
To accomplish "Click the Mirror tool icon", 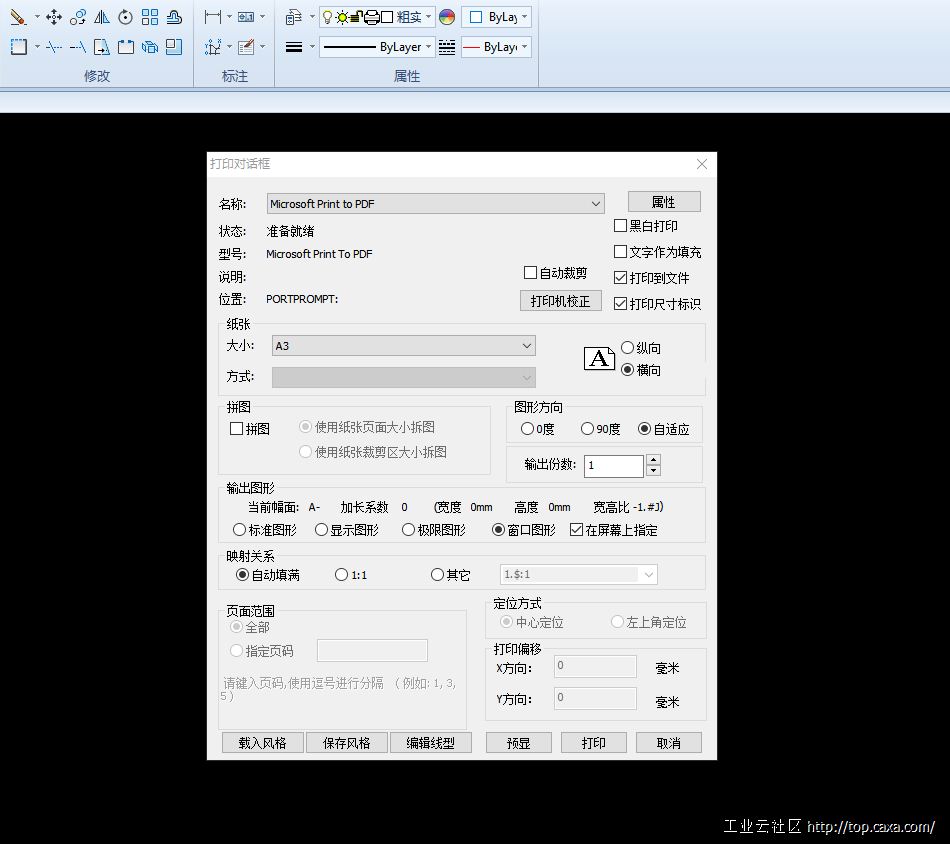I will [x=102, y=17].
